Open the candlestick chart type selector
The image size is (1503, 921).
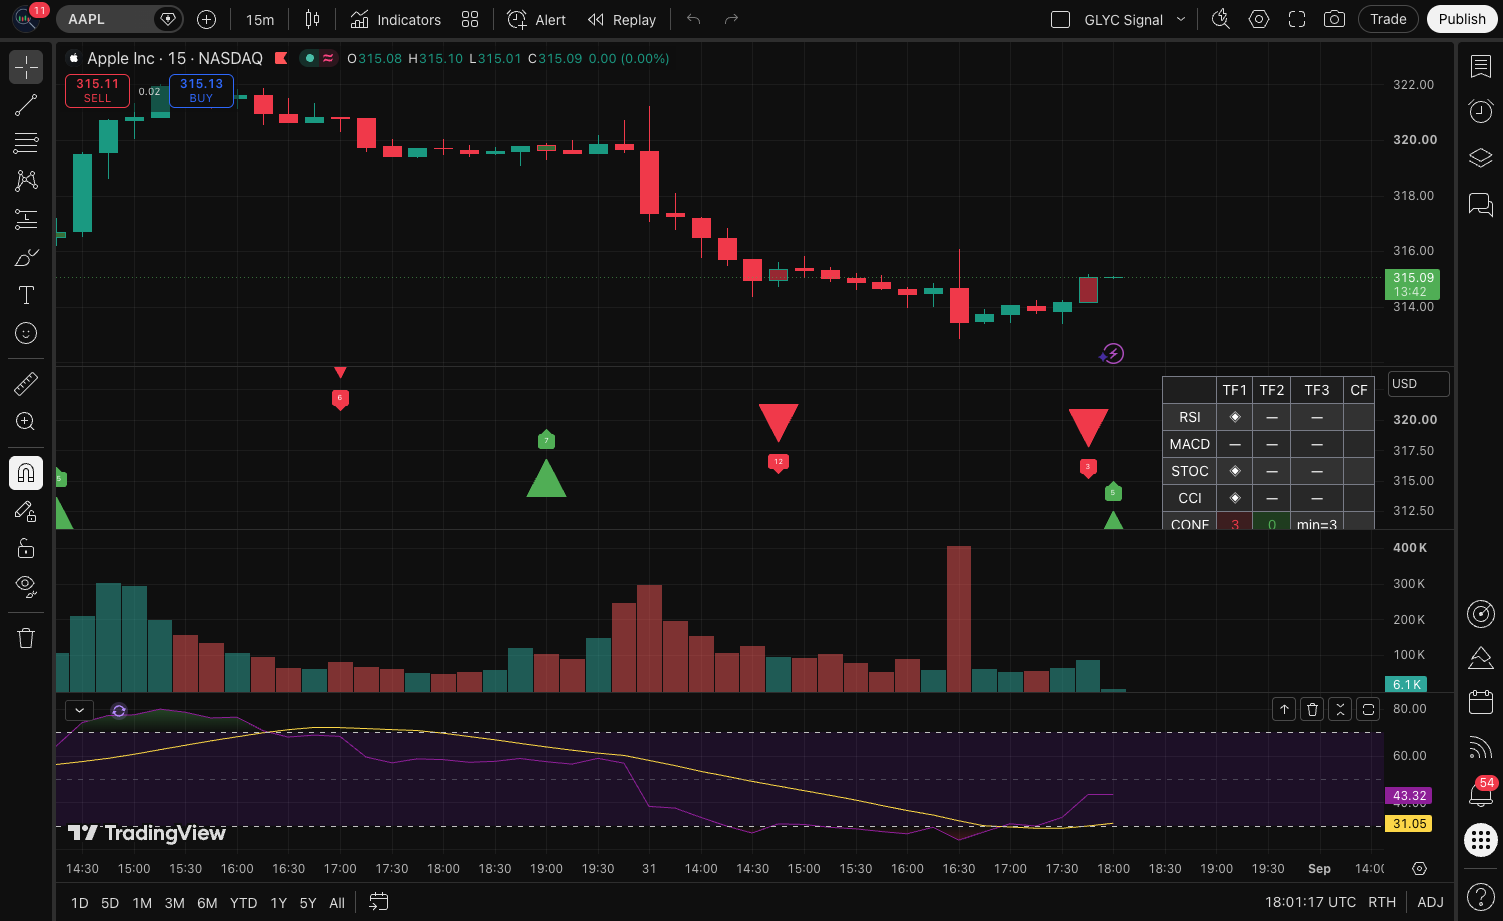point(312,19)
